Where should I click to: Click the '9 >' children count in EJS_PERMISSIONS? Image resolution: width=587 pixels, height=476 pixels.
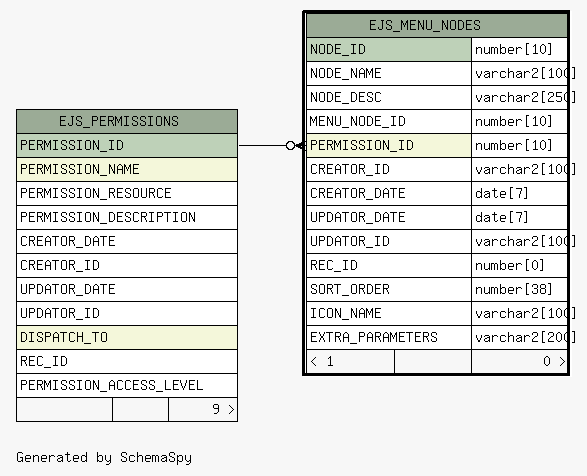[x=203, y=409]
